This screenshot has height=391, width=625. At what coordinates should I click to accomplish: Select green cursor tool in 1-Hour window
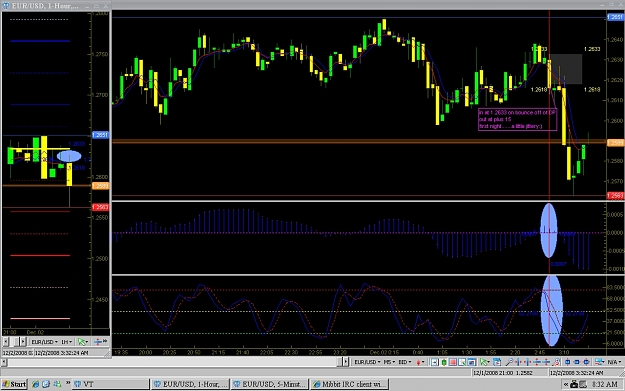click(83, 342)
